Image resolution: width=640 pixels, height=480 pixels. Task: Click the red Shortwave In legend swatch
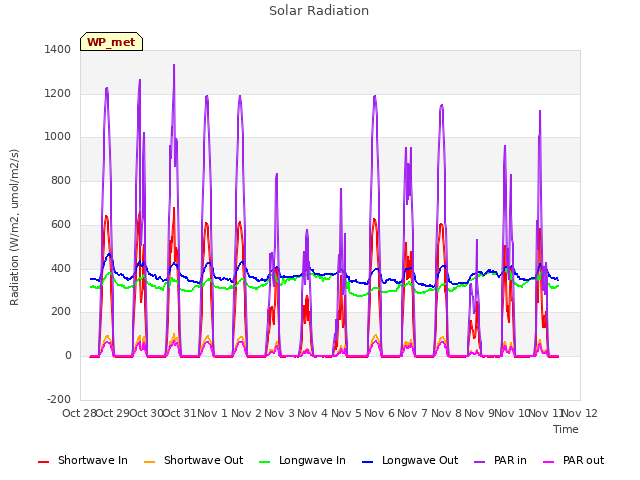click(x=43, y=462)
